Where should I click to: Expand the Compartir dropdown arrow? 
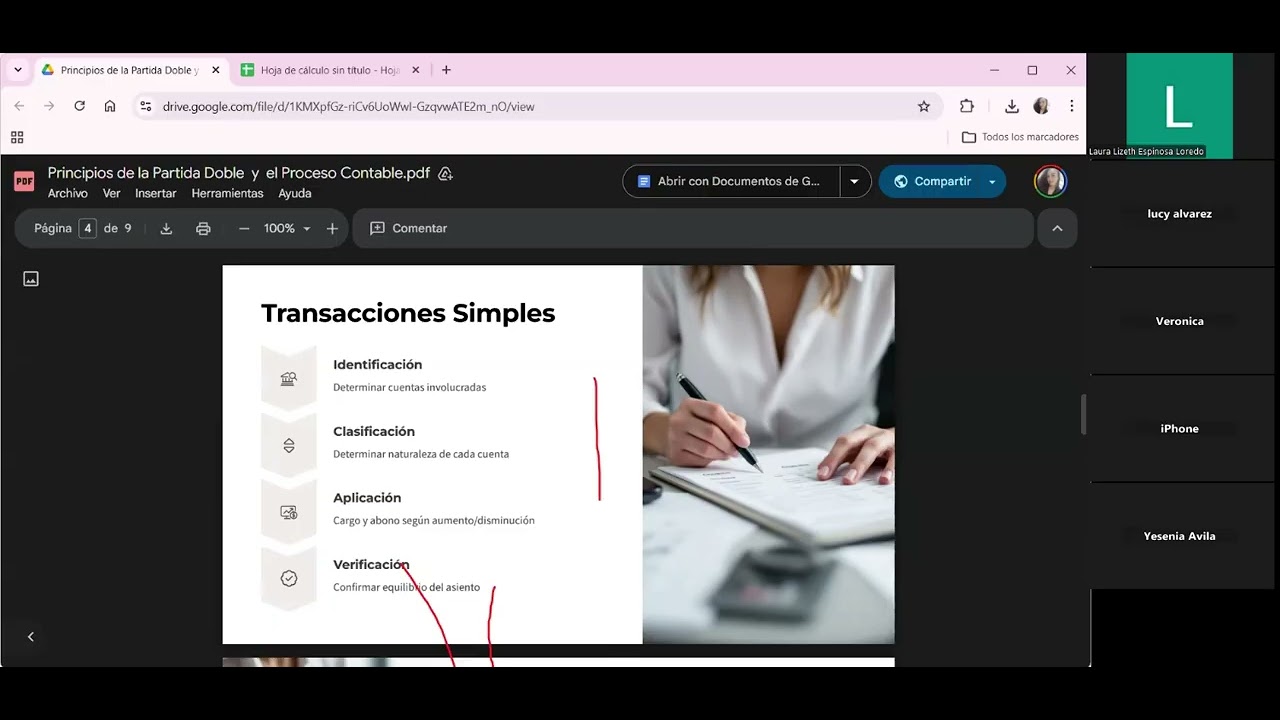click(992, 181)
